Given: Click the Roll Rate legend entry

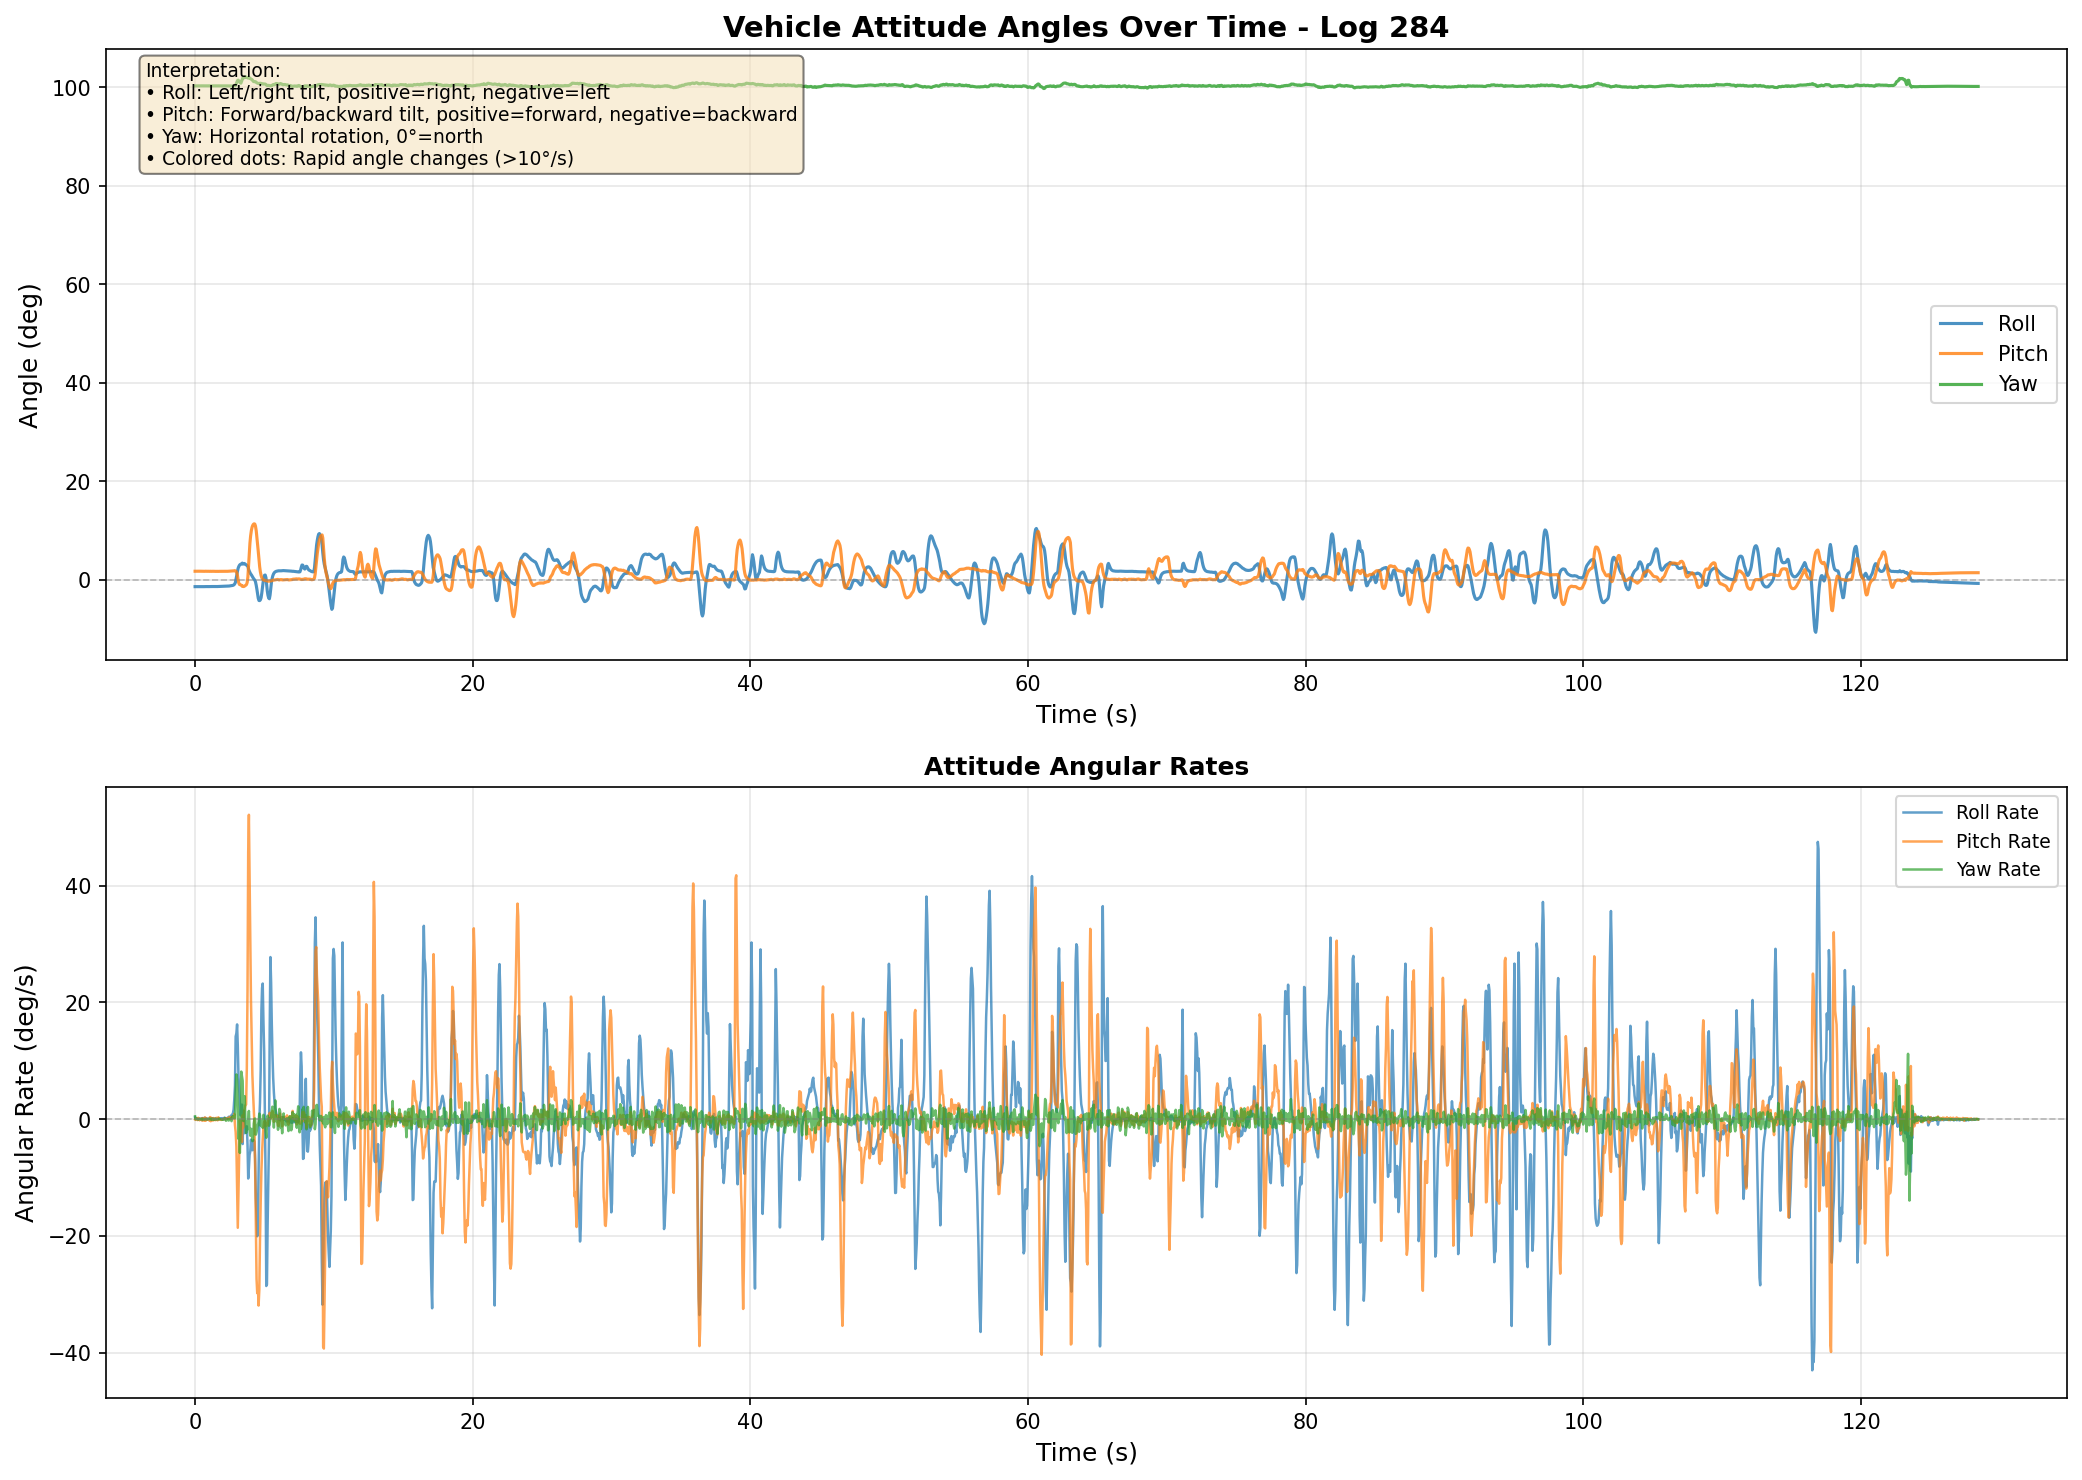Looking at the screenshot, I should click(1996, 813).
